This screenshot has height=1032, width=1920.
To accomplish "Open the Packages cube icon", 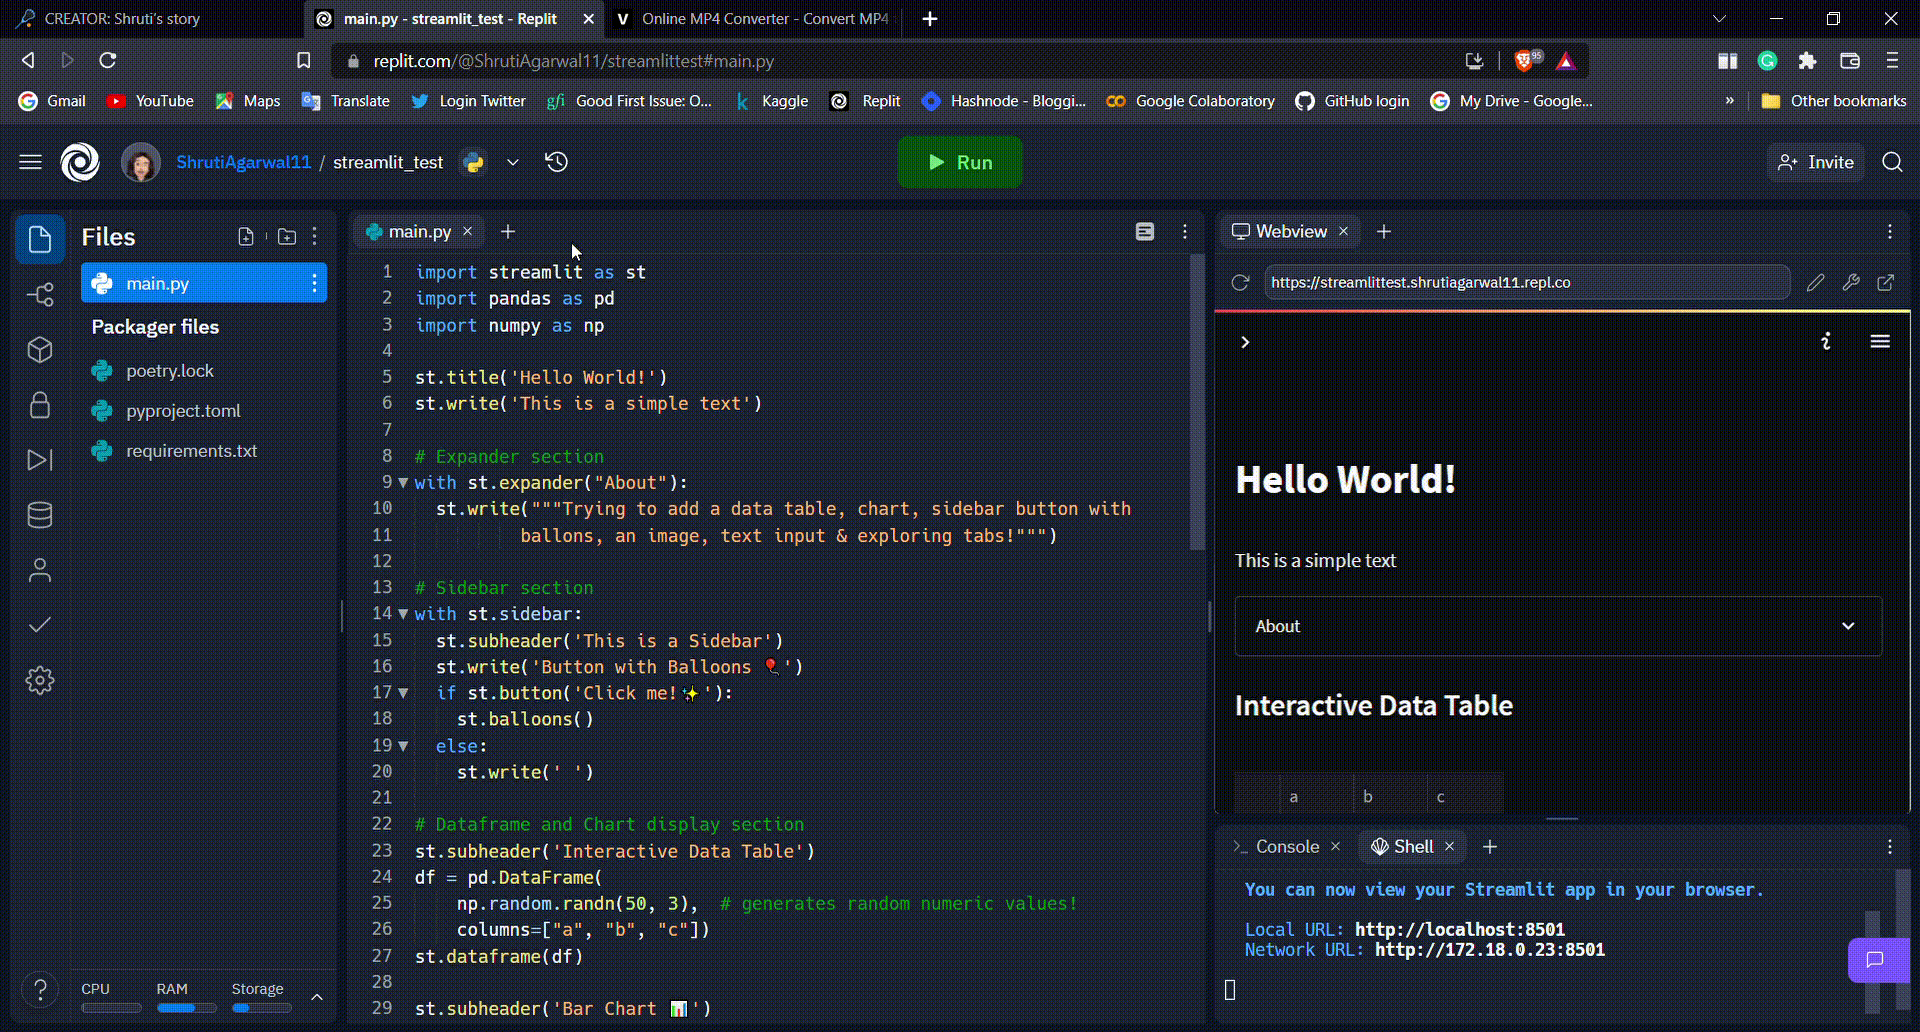I will (40, 350).
